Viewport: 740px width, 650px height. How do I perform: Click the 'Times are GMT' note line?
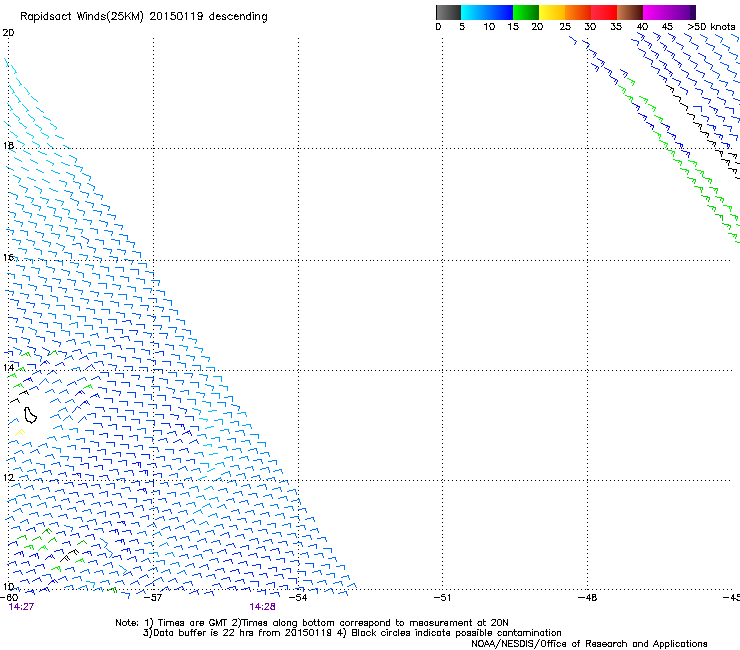pos(311,623)
